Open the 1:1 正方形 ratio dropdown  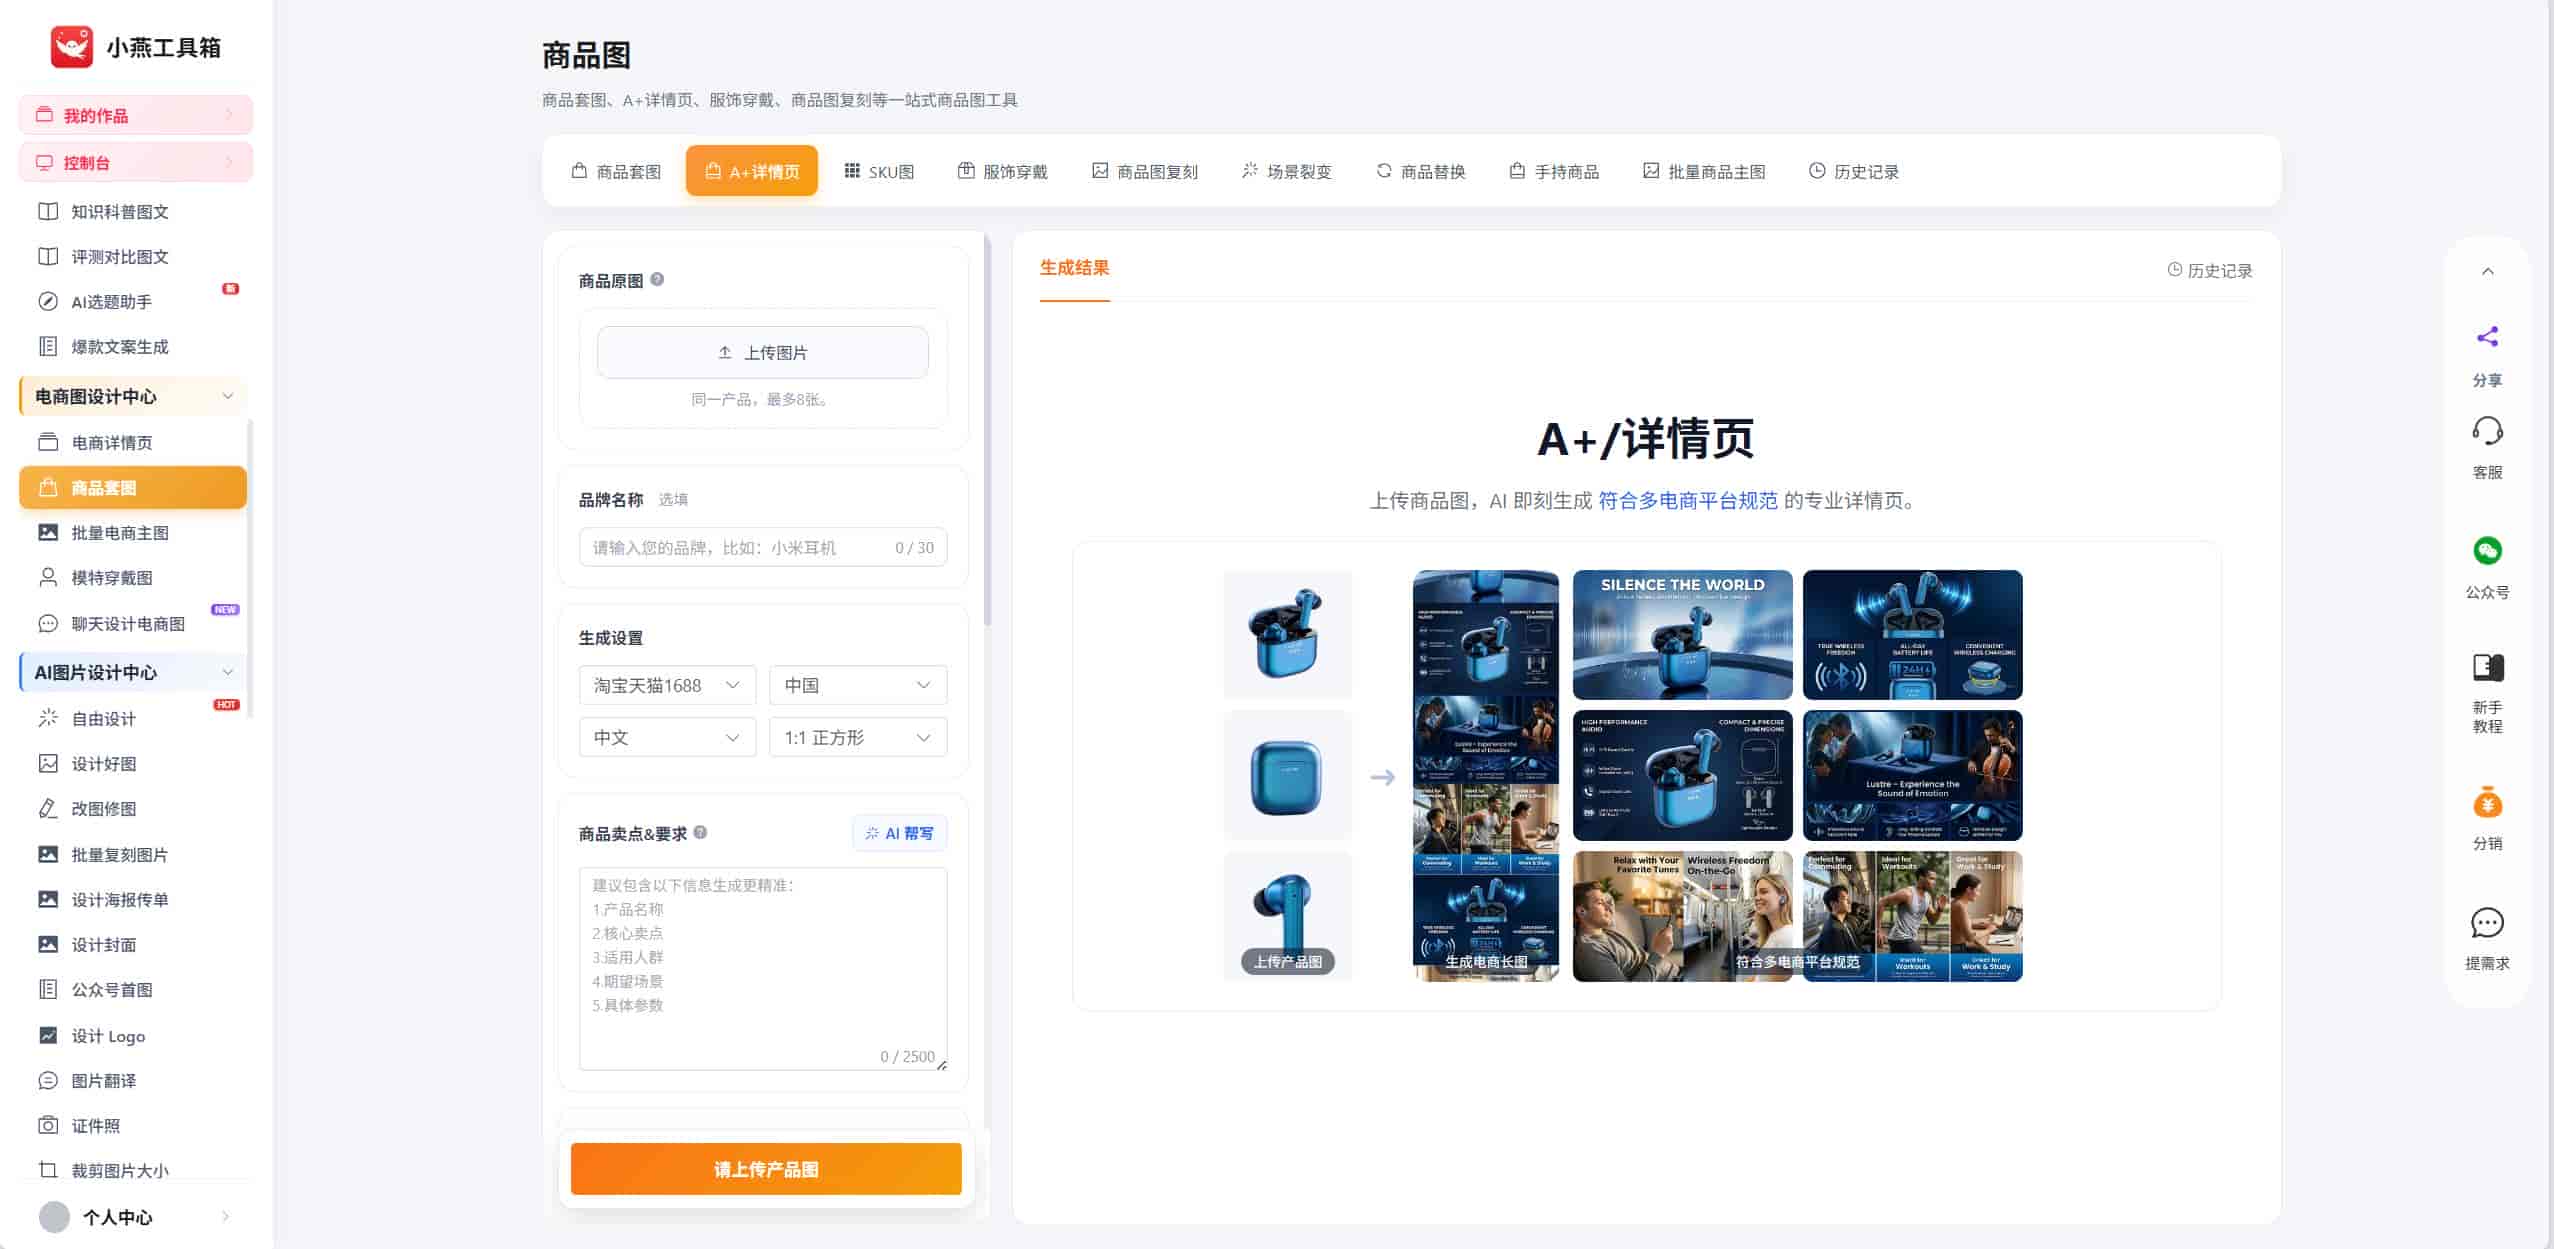[858, 737]
